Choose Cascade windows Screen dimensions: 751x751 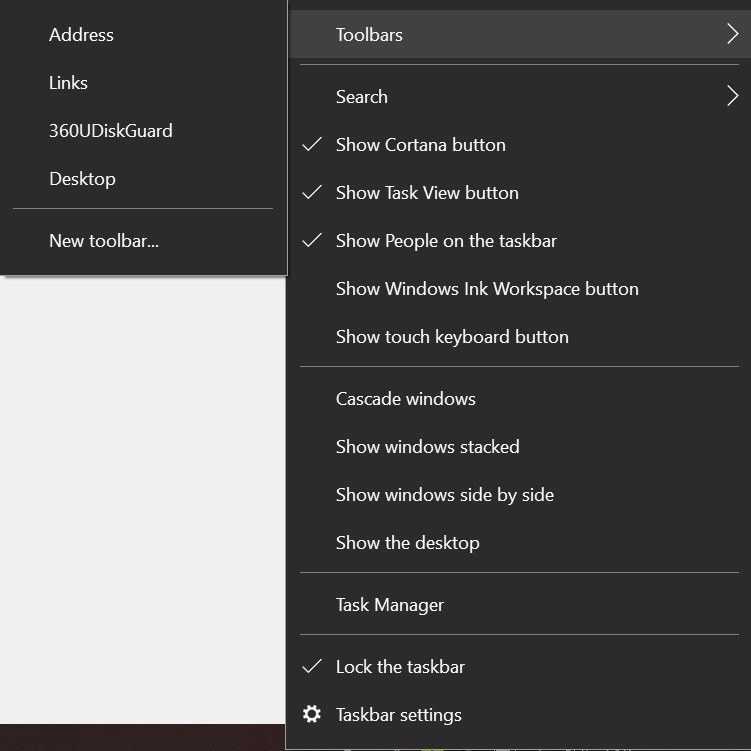pyautogui.click(x=519, y=398)
